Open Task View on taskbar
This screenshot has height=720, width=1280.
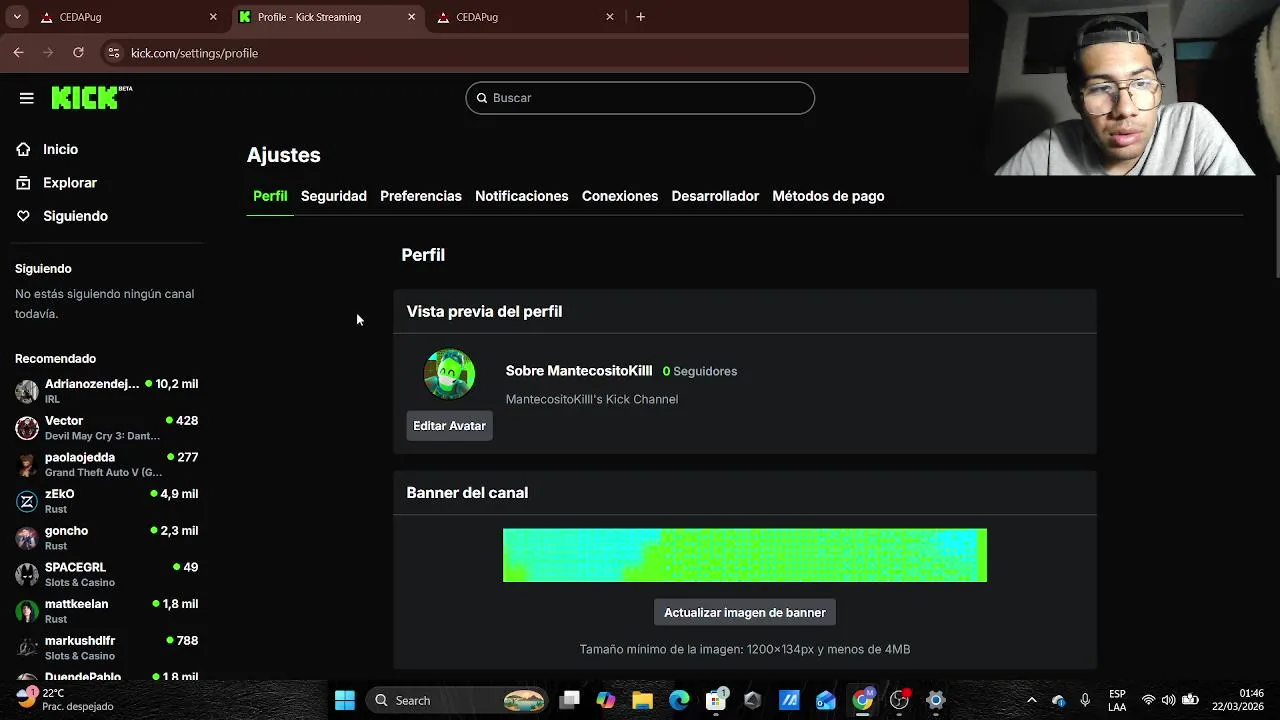tap(569, 700)
